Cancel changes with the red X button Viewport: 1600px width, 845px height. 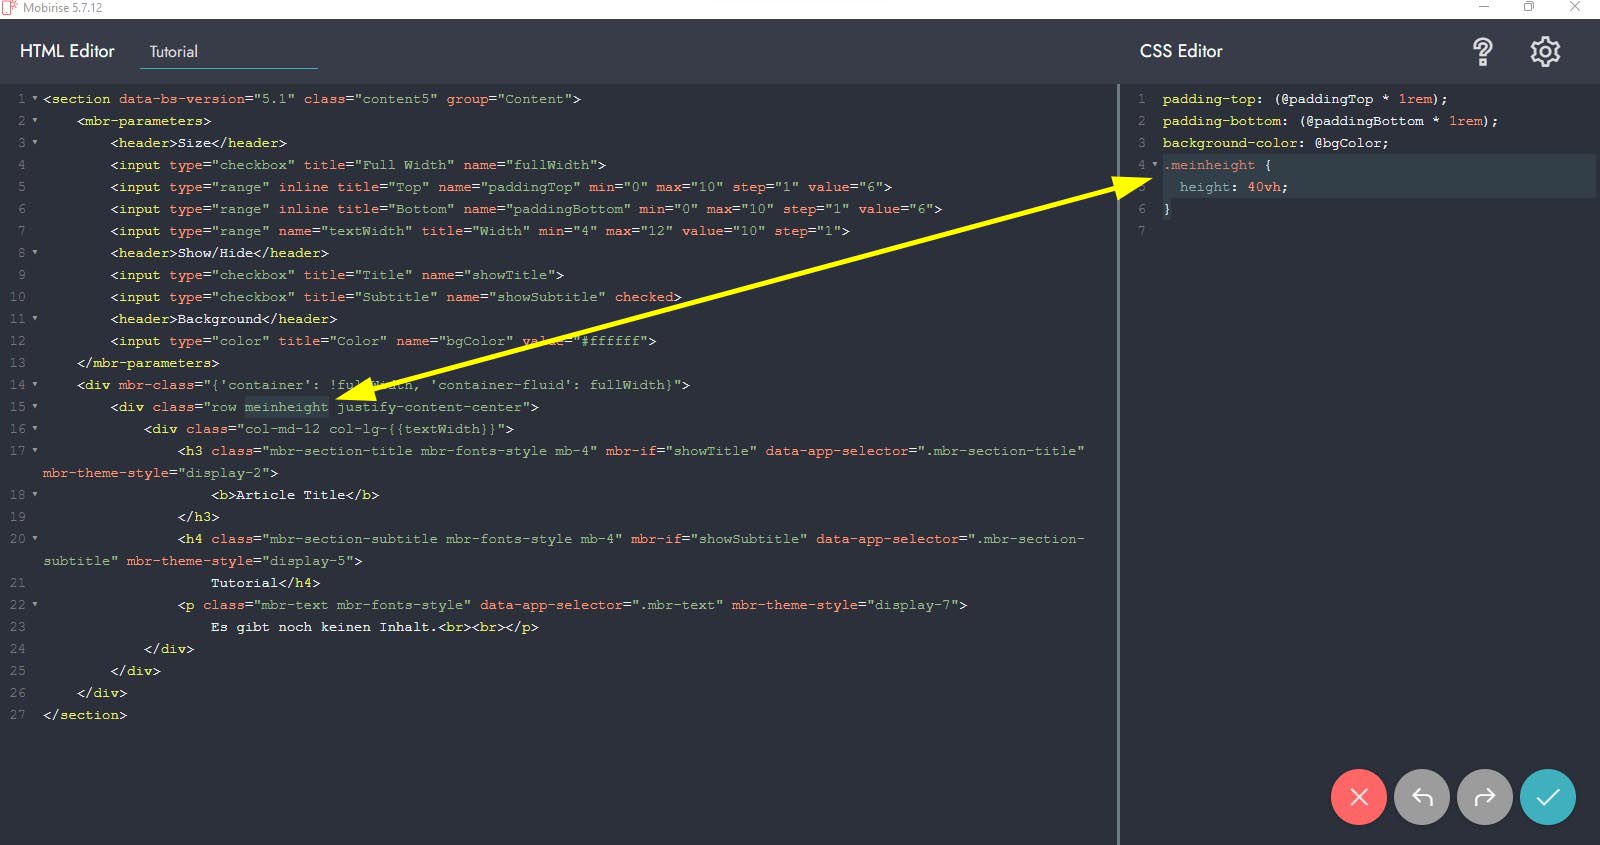pos(1358,797)
